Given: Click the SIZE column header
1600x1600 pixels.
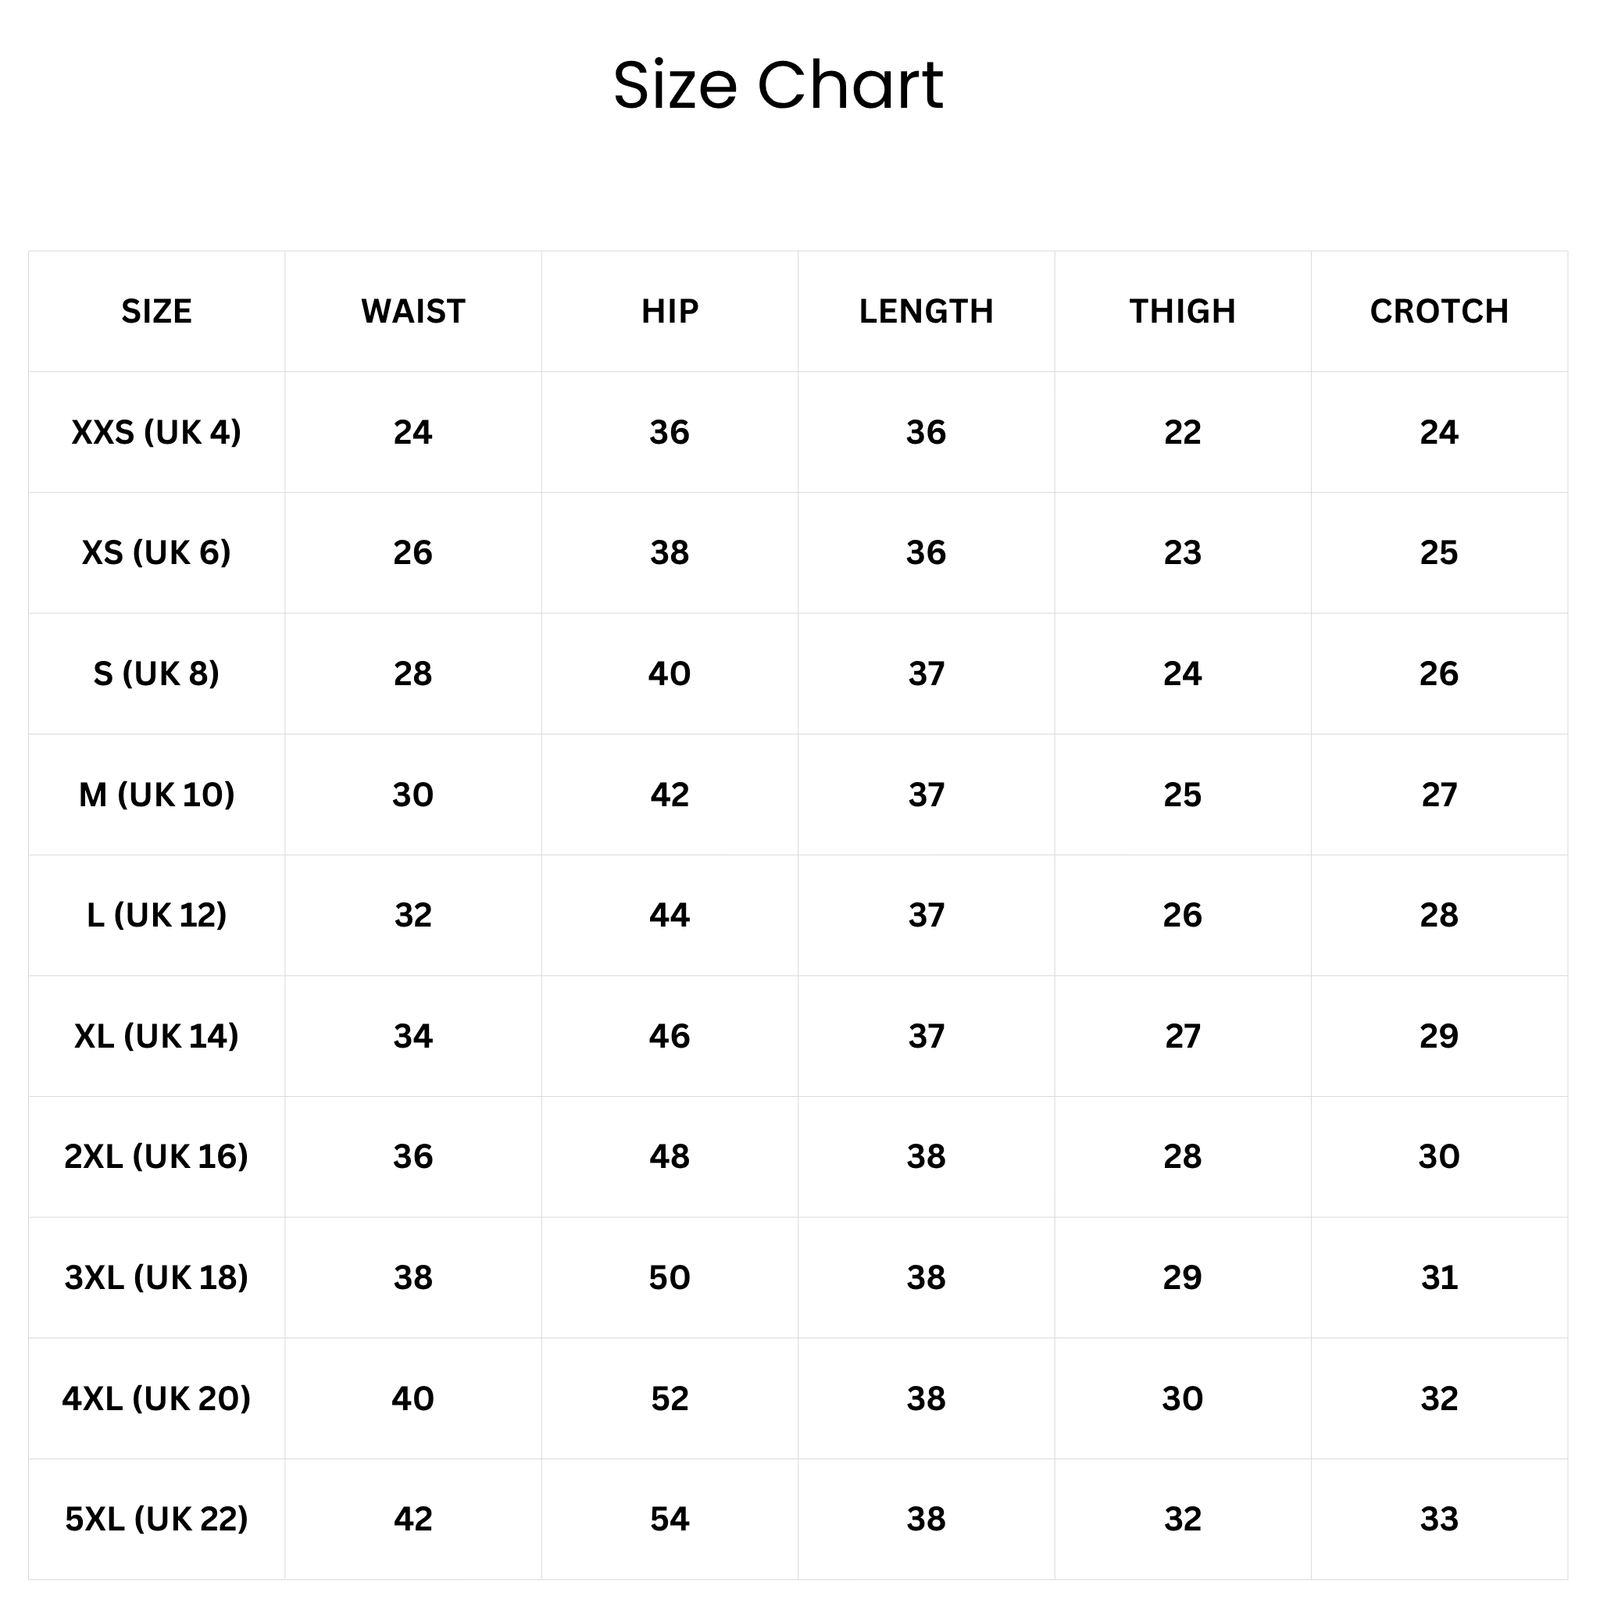Looking at the screenshot, I should click(x=156, y=311).
